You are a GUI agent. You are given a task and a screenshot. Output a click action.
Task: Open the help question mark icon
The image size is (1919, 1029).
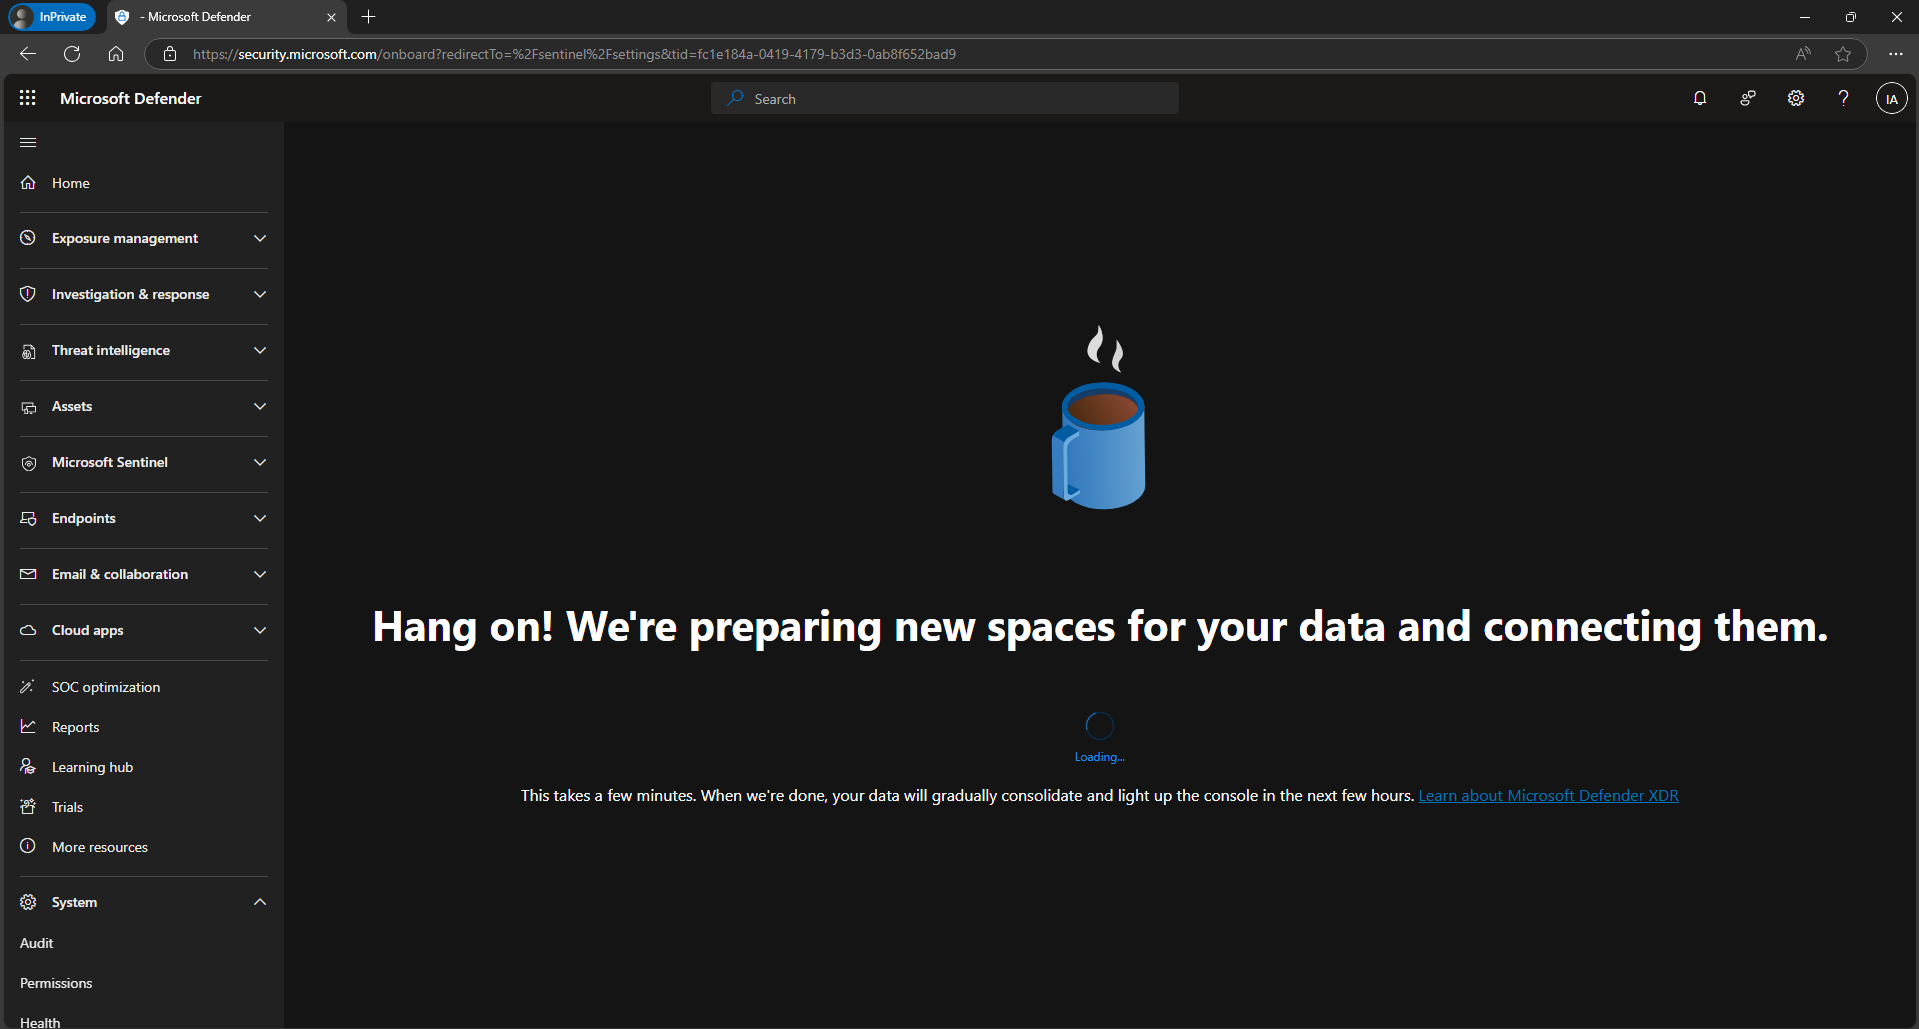[1843, 98]
